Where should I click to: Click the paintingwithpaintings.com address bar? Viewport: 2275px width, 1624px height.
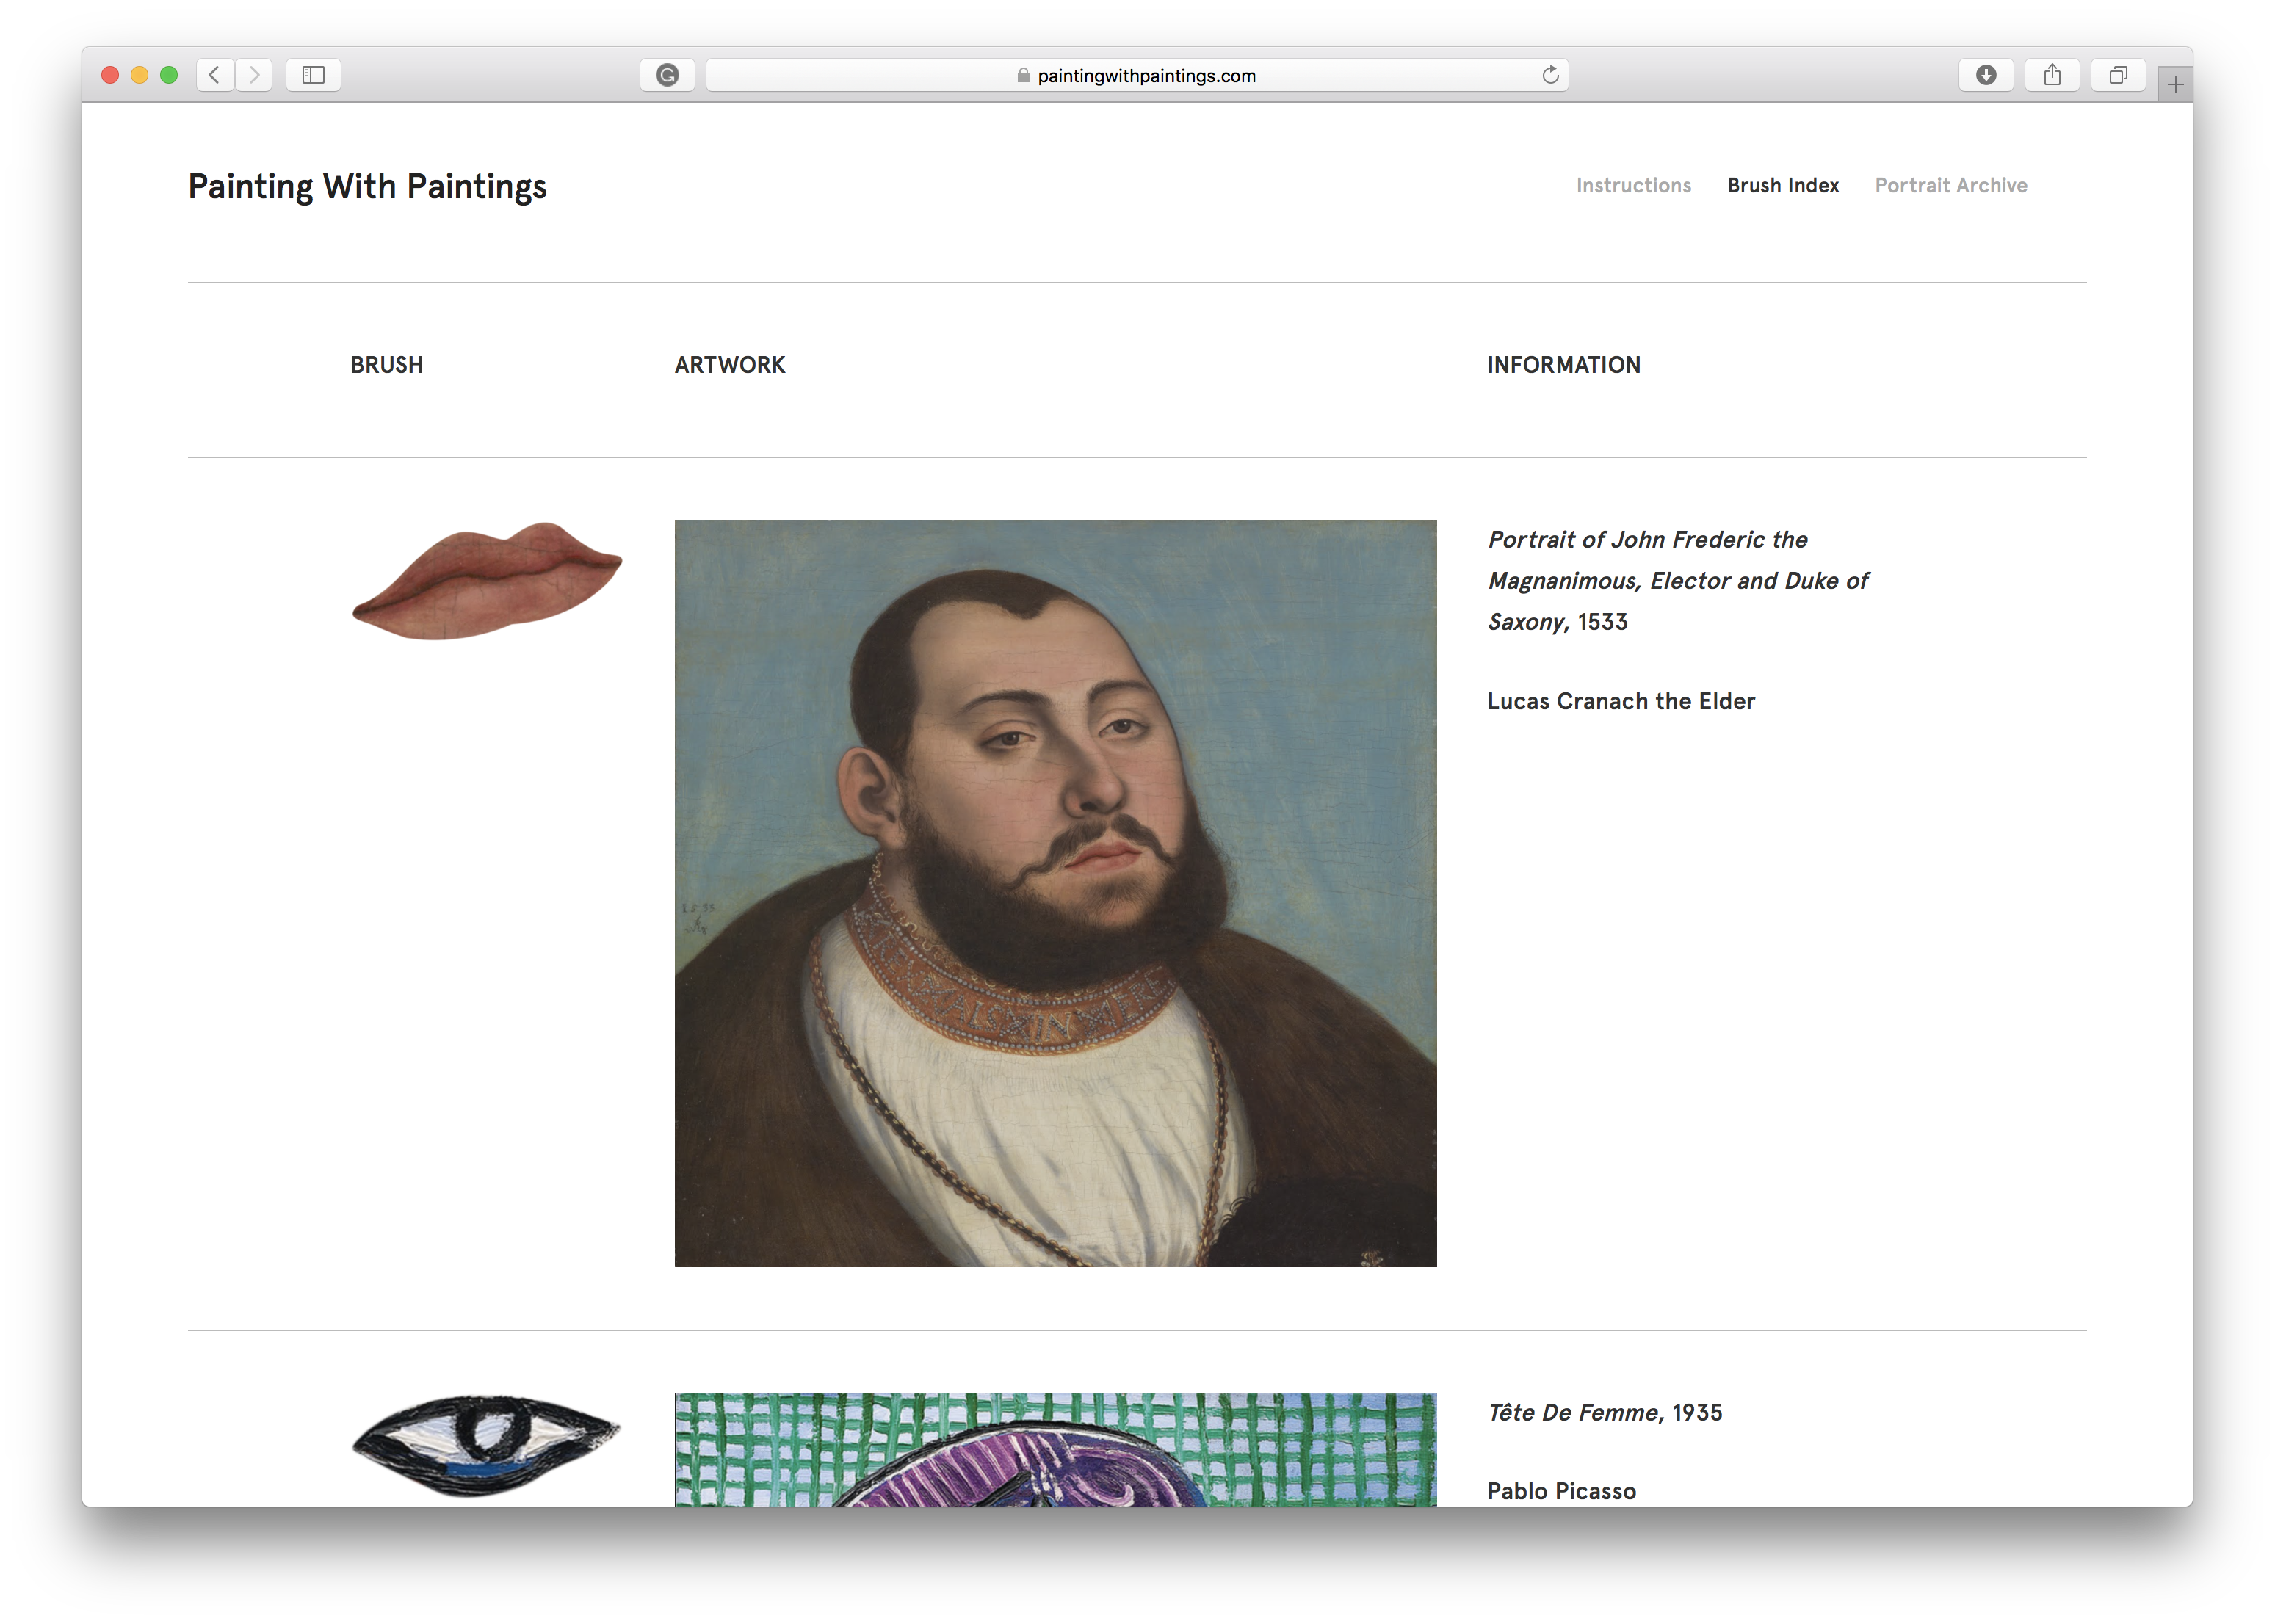point(1136,75)
